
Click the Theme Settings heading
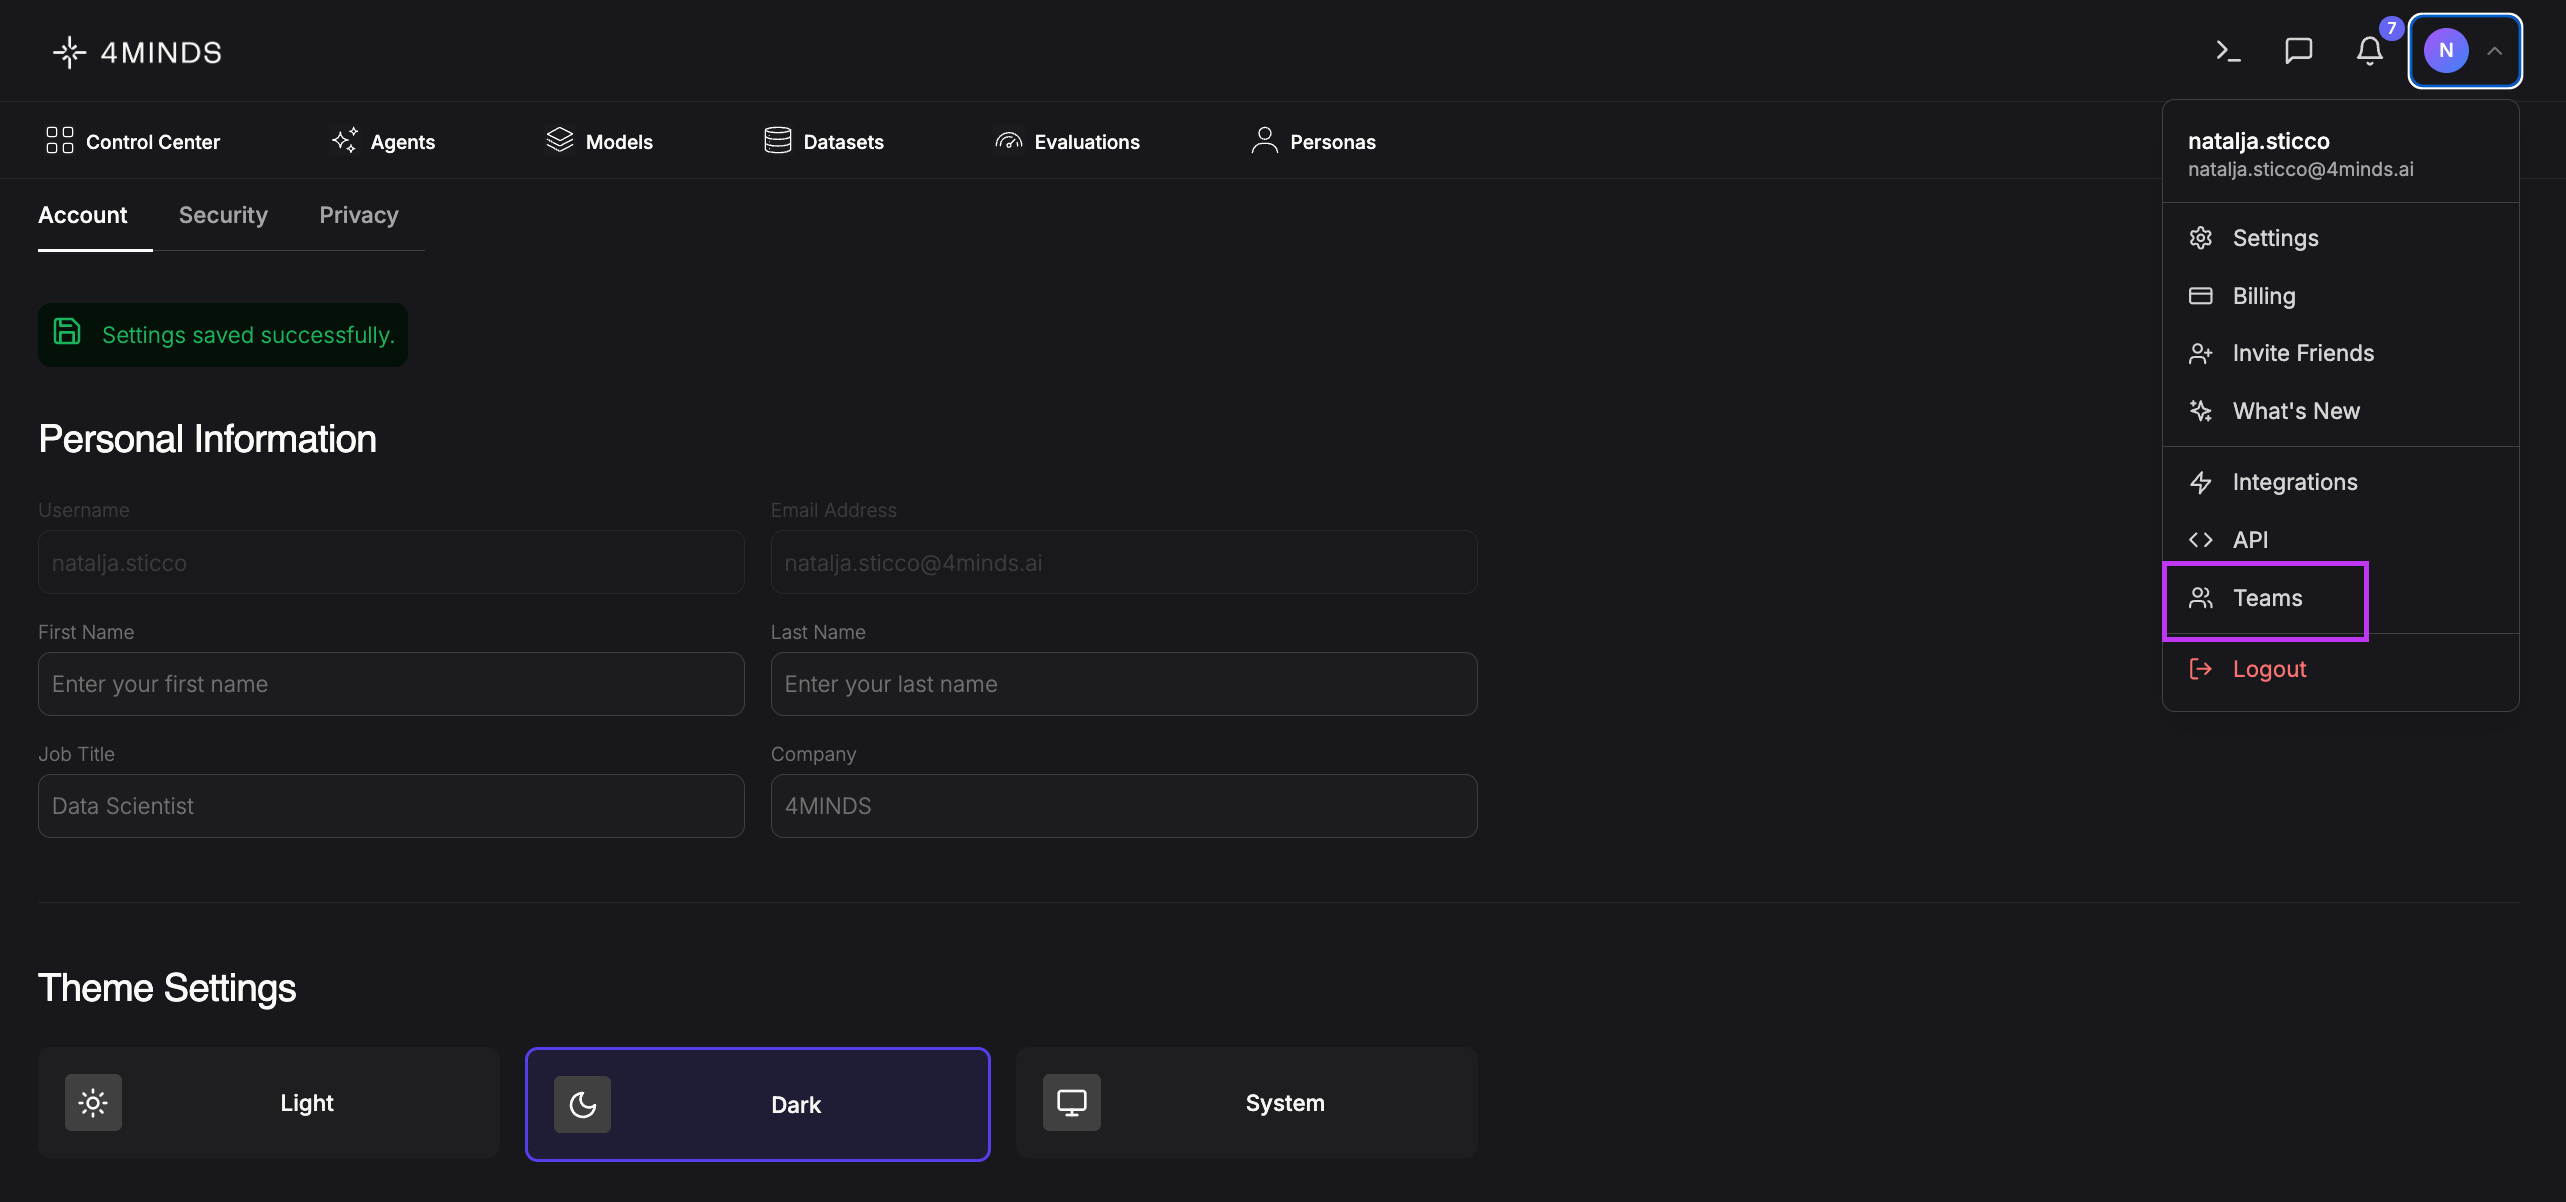pyautogui.click(x=167, y=988)
